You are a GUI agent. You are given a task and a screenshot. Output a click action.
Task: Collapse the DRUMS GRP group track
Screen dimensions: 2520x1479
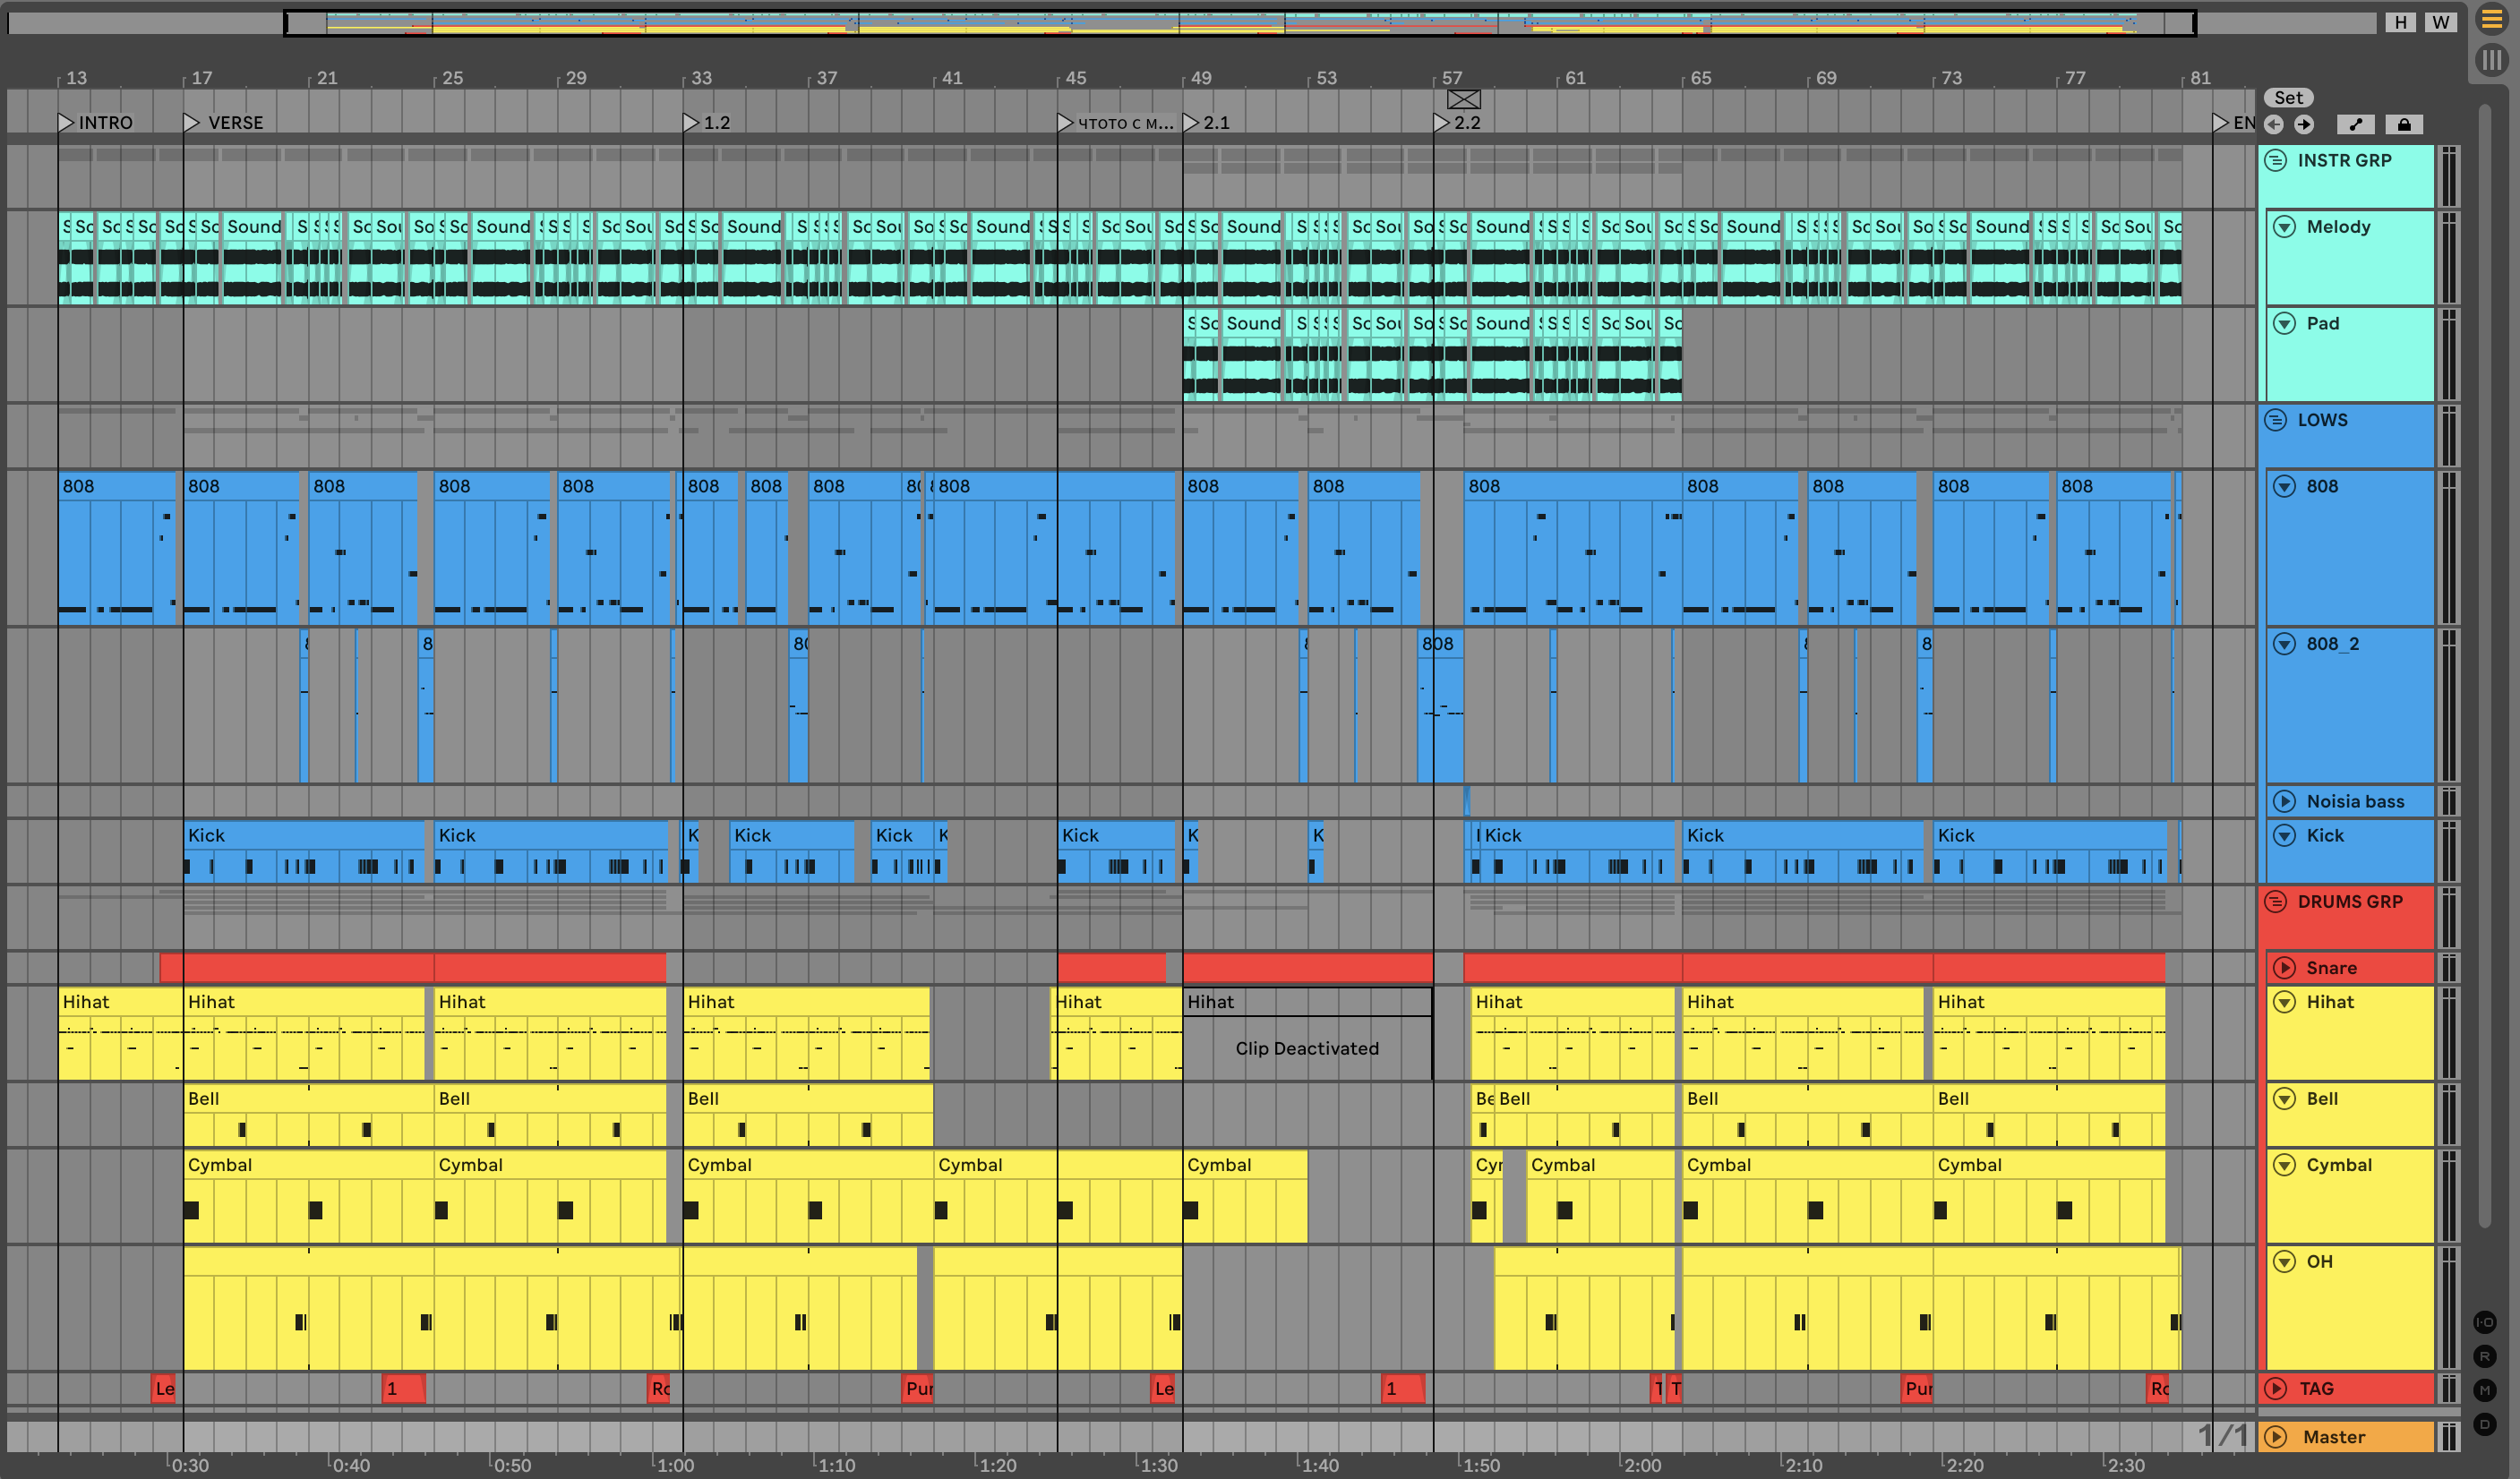[2276, 902]
